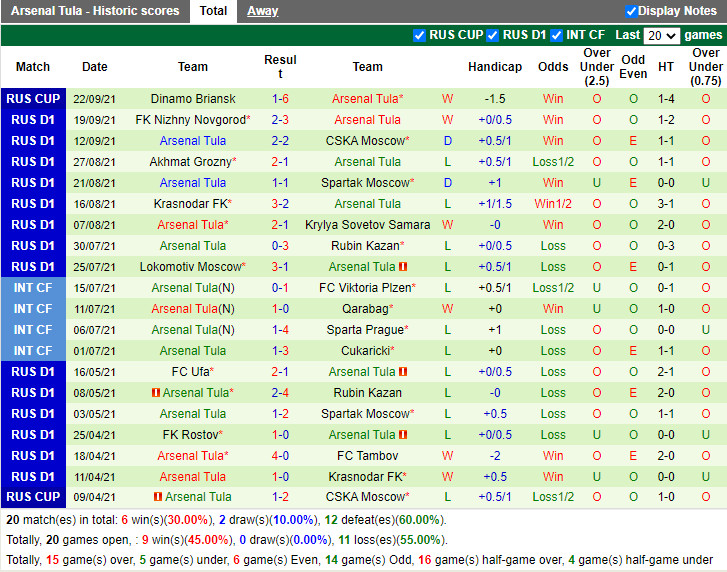Click the 3-1 half-time score
This screenshot has width=727, height=572.
pos(666,203)
